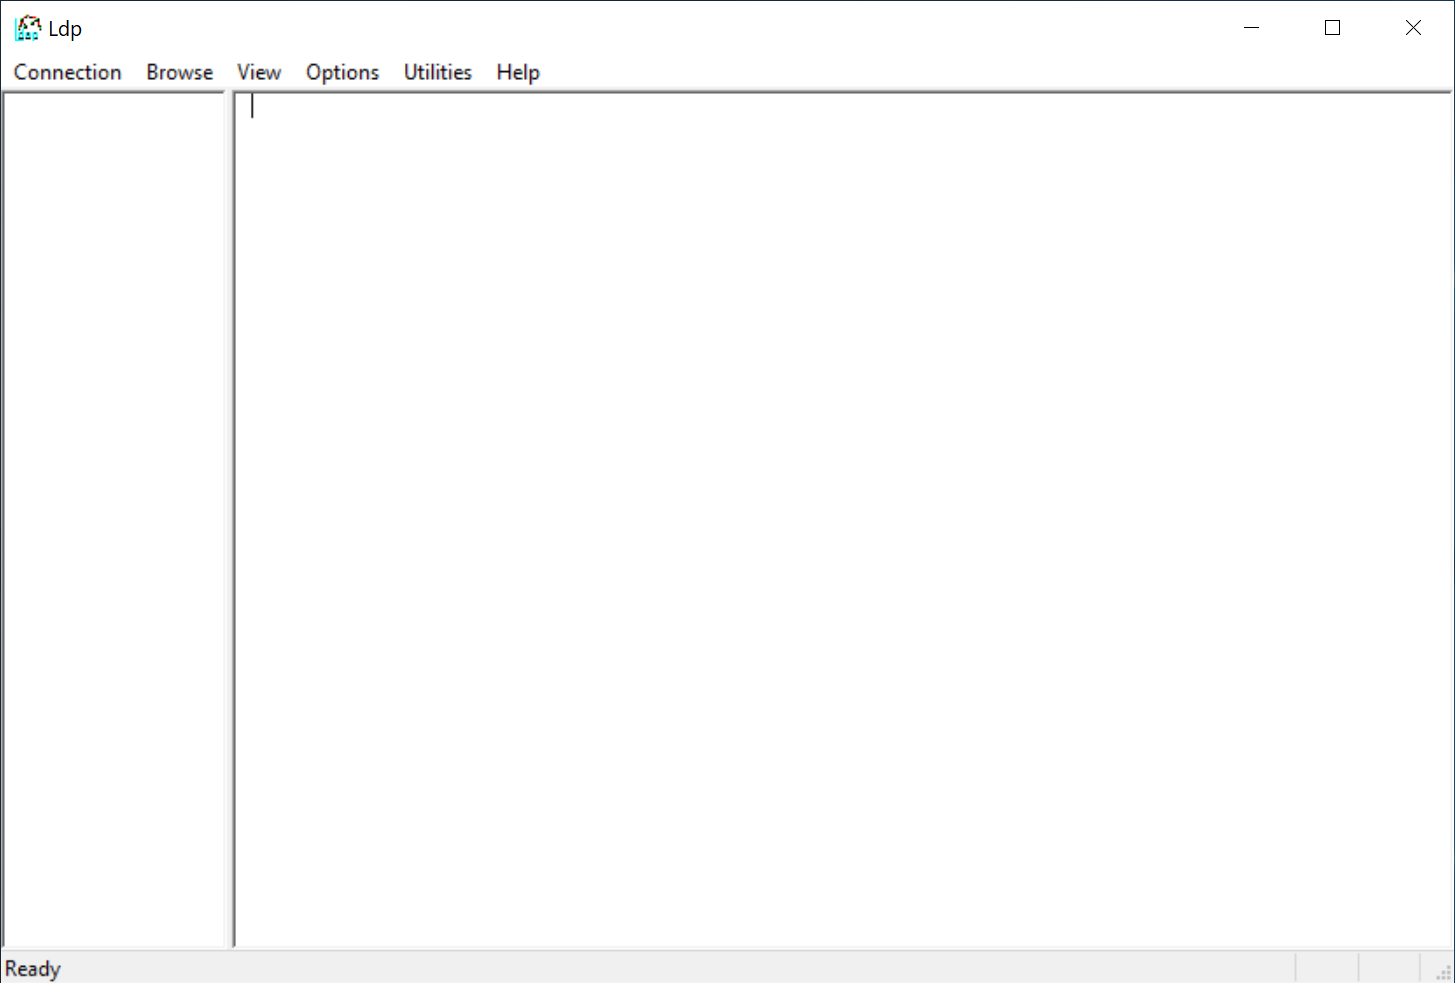Open the View menu
The width and height of the screenshot is (1455, 983).
click(x=259, y=72)
